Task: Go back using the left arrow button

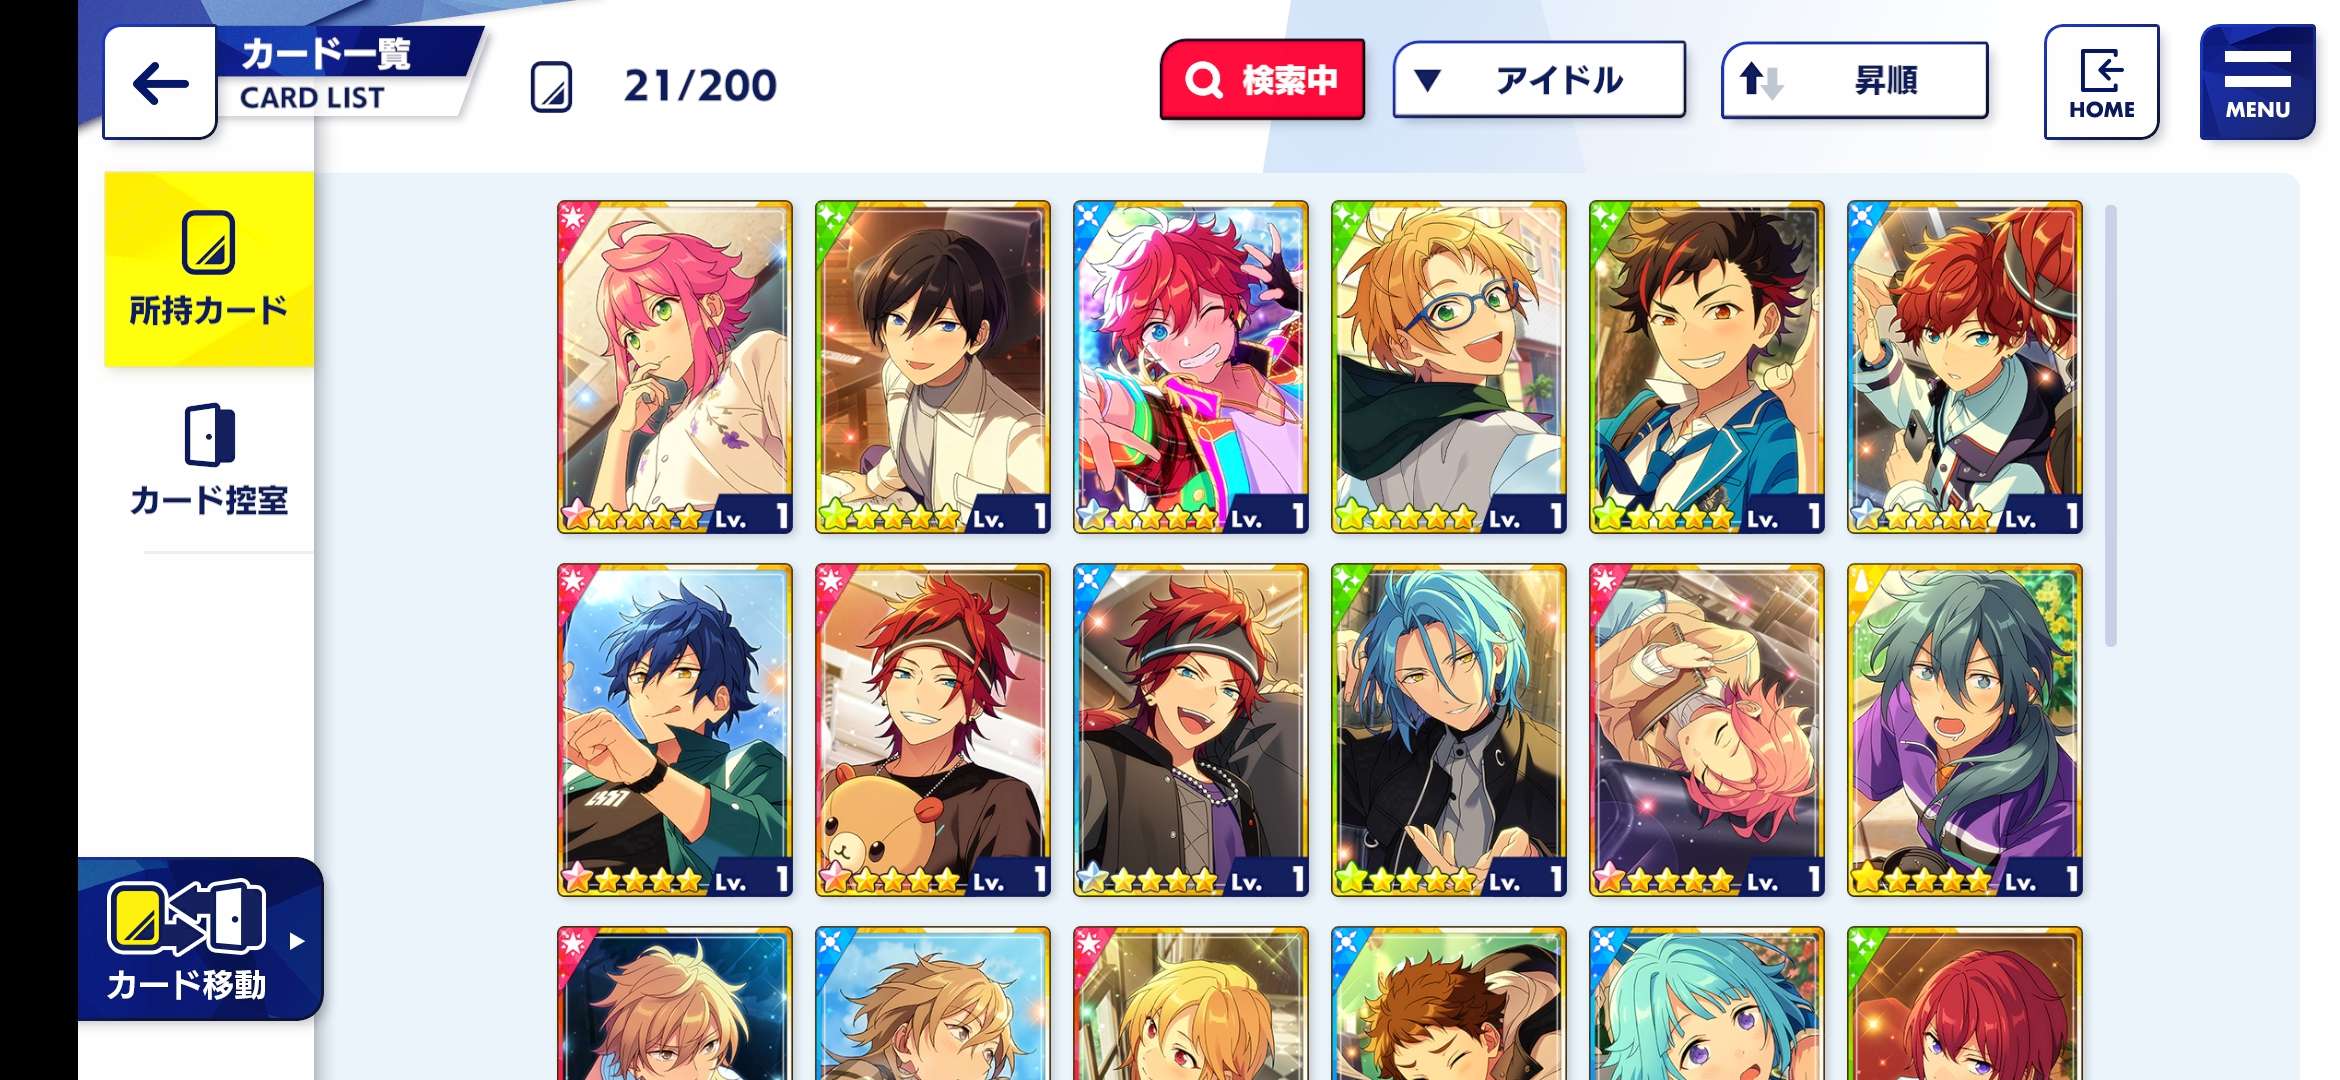Action: (160, 83)
